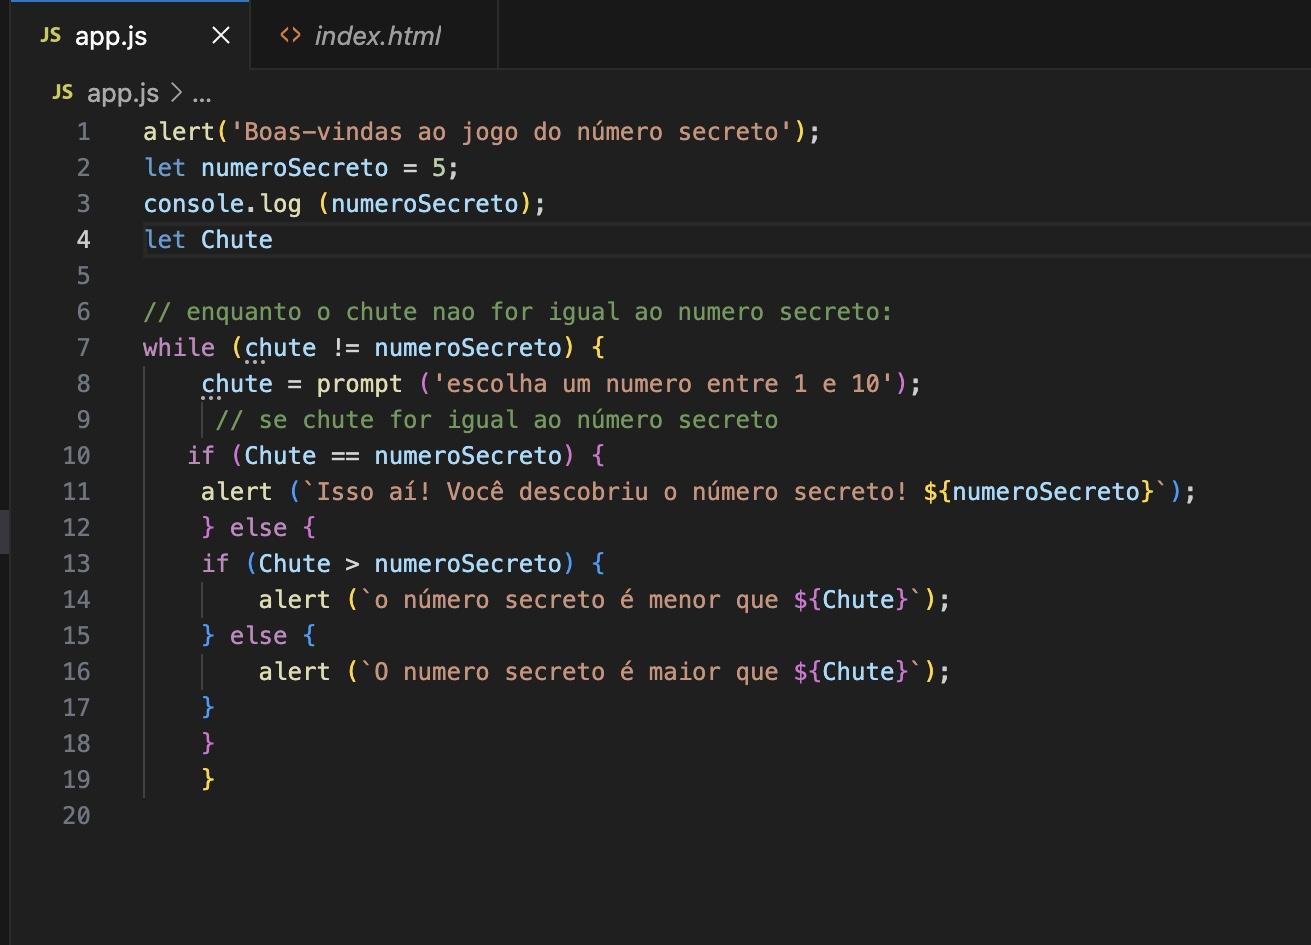The height and width of the screenshot is (945, 1311).
Task: Click line number 1 in gutter
Action: click(83, 132)
